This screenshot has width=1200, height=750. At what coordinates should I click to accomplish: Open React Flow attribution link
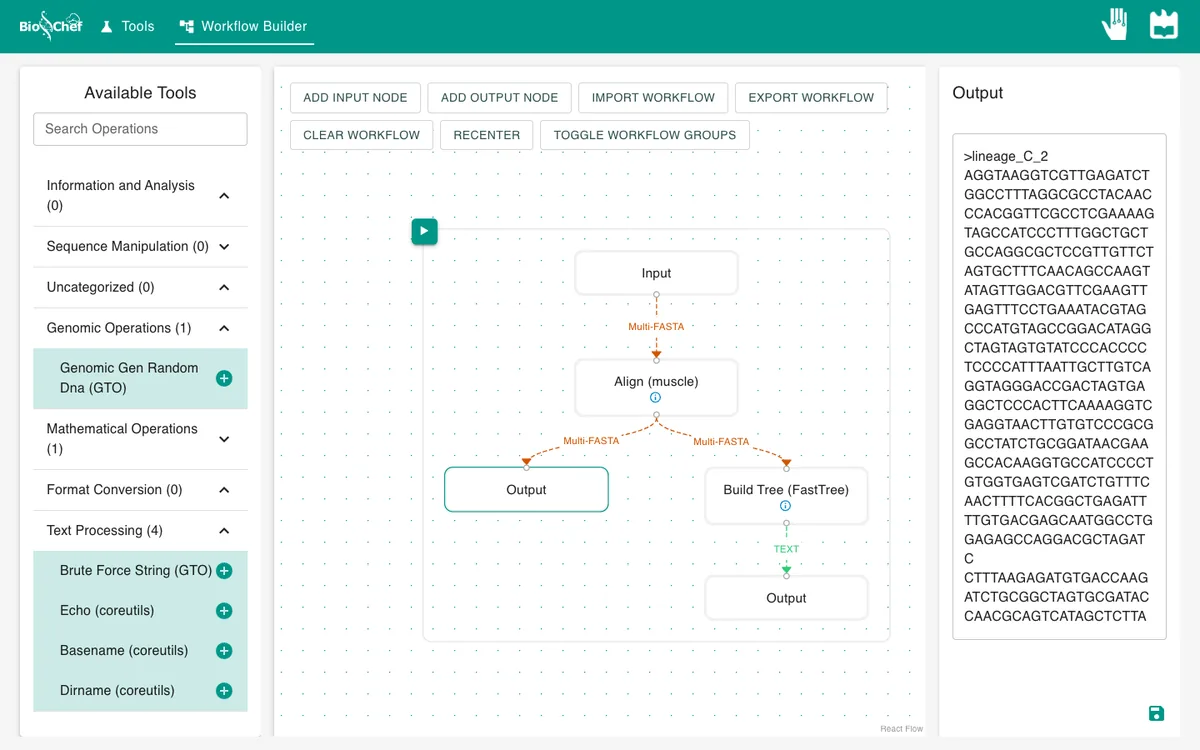pyautogui.click(x=901, y=729)
